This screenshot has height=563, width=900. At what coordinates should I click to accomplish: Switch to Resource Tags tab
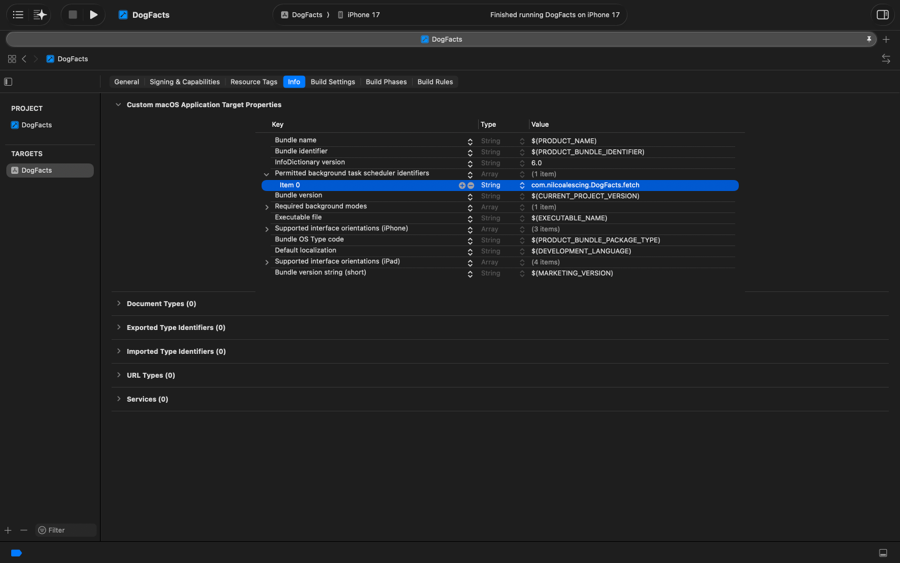point(254,81)
